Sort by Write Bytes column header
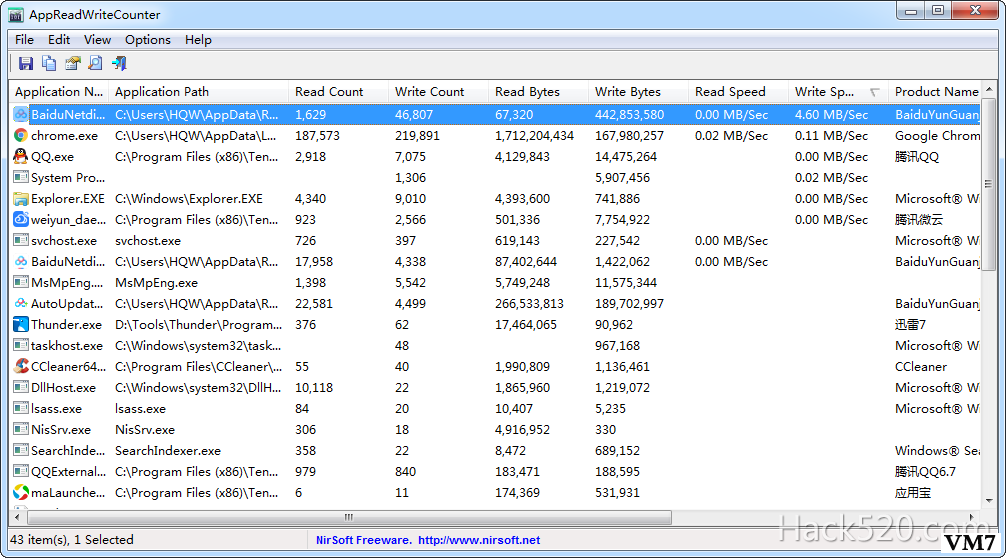The height and width of the screenshot is (558, 1006). [638, 92]
